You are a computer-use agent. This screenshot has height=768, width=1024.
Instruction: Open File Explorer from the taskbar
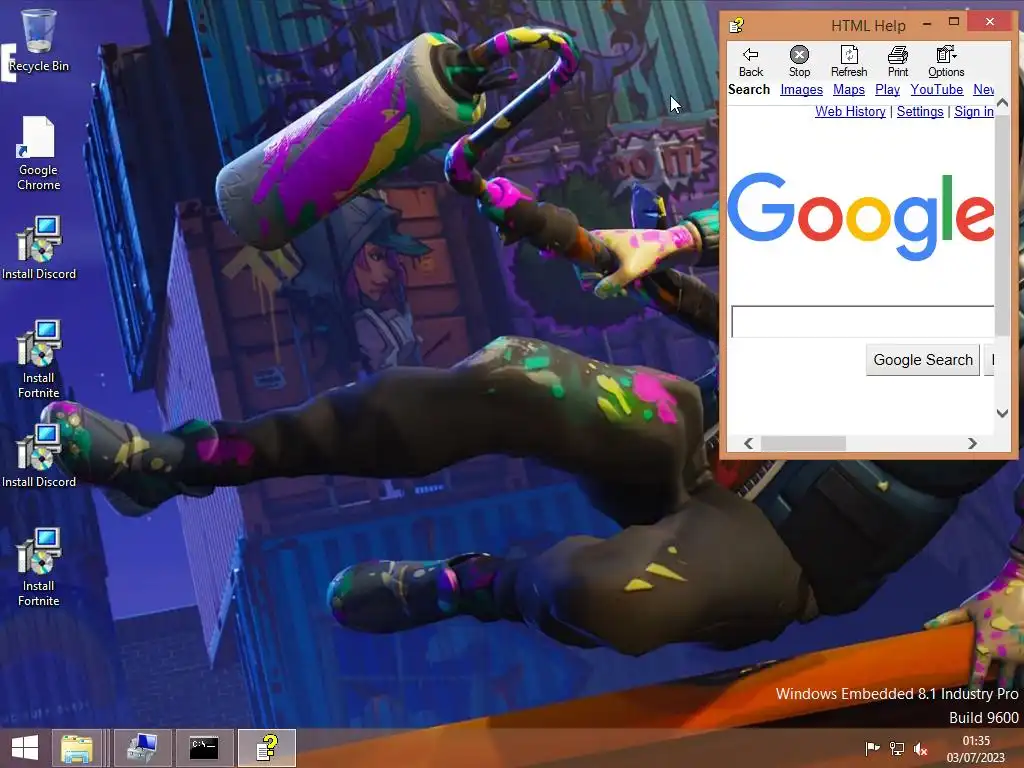pos(76,748)
